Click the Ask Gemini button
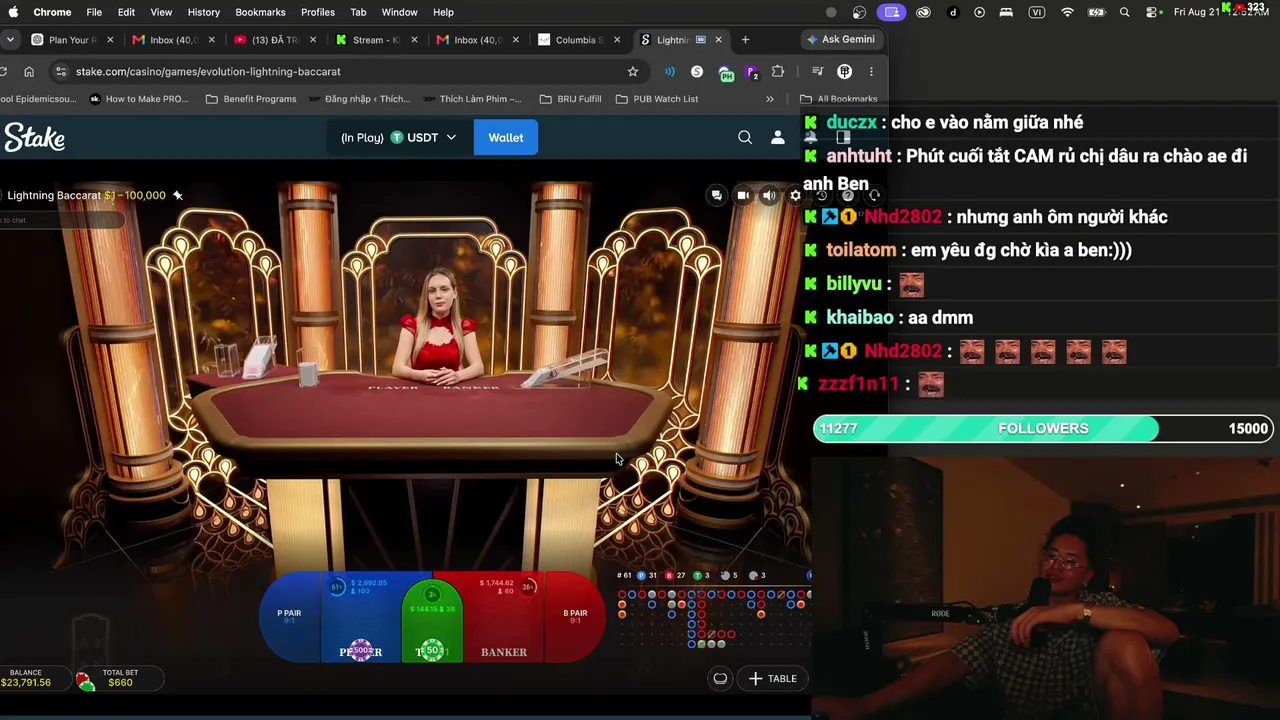Image resolution: width=1280 pixels, height=720 pixels. tap(840, 39)
